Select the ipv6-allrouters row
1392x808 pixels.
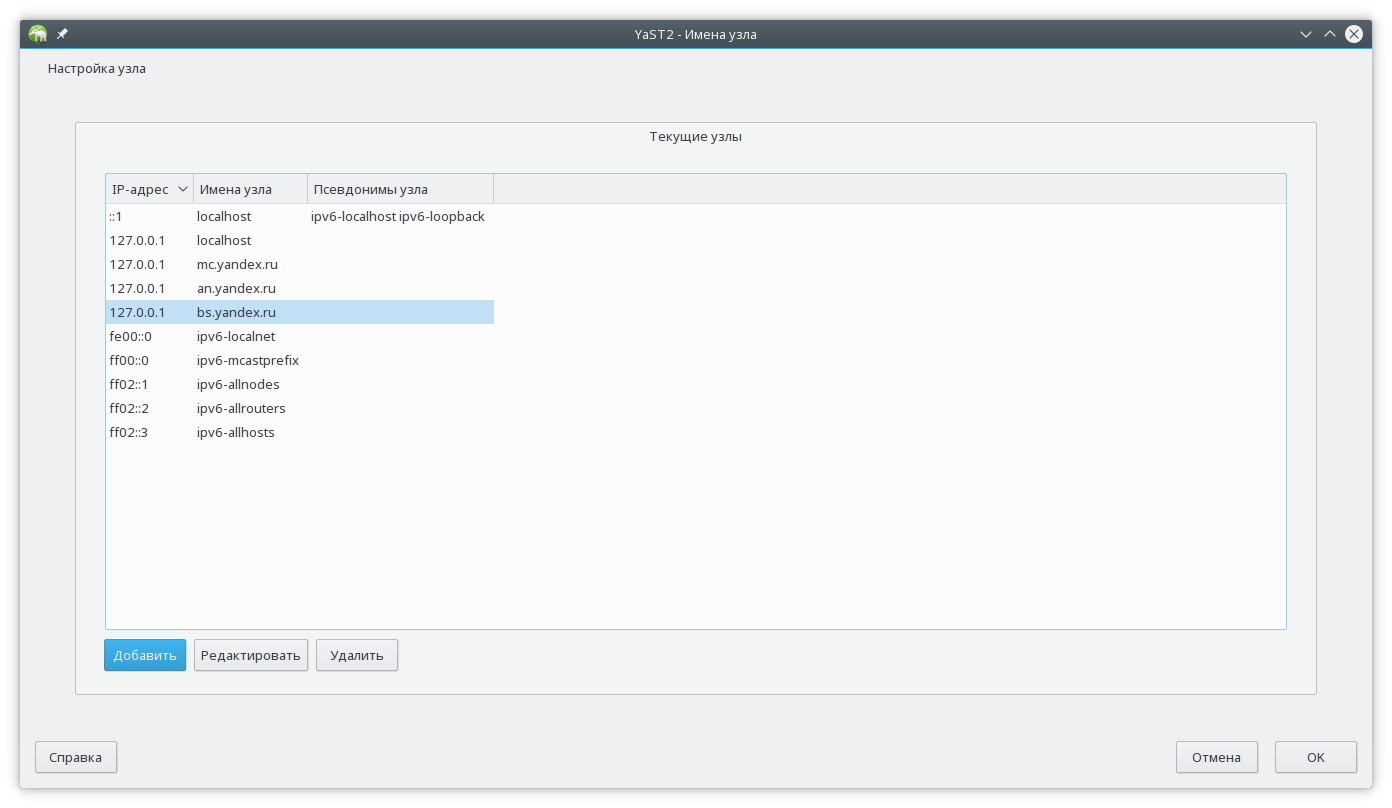[x=300, y=408]
